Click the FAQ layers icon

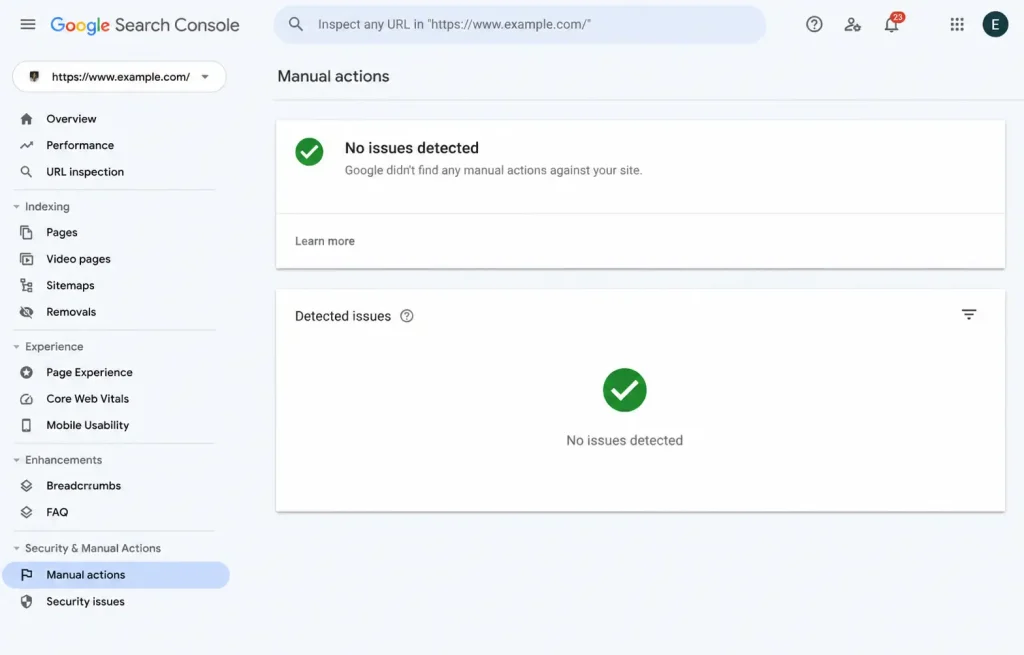pos(26,512)
